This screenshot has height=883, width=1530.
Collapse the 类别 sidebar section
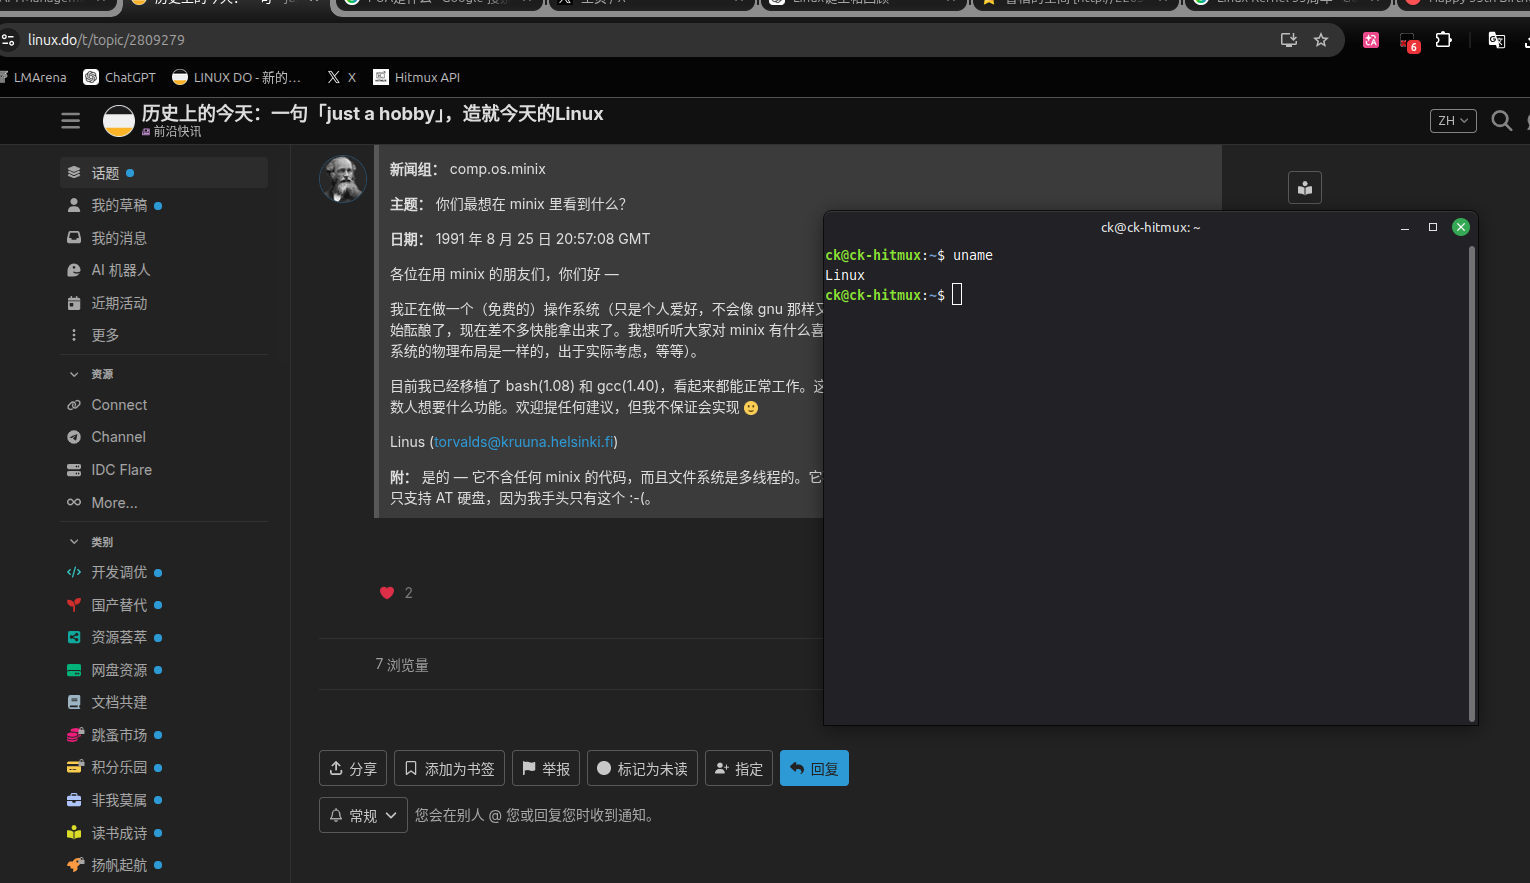pyautogui.click(x=91, y=542)
